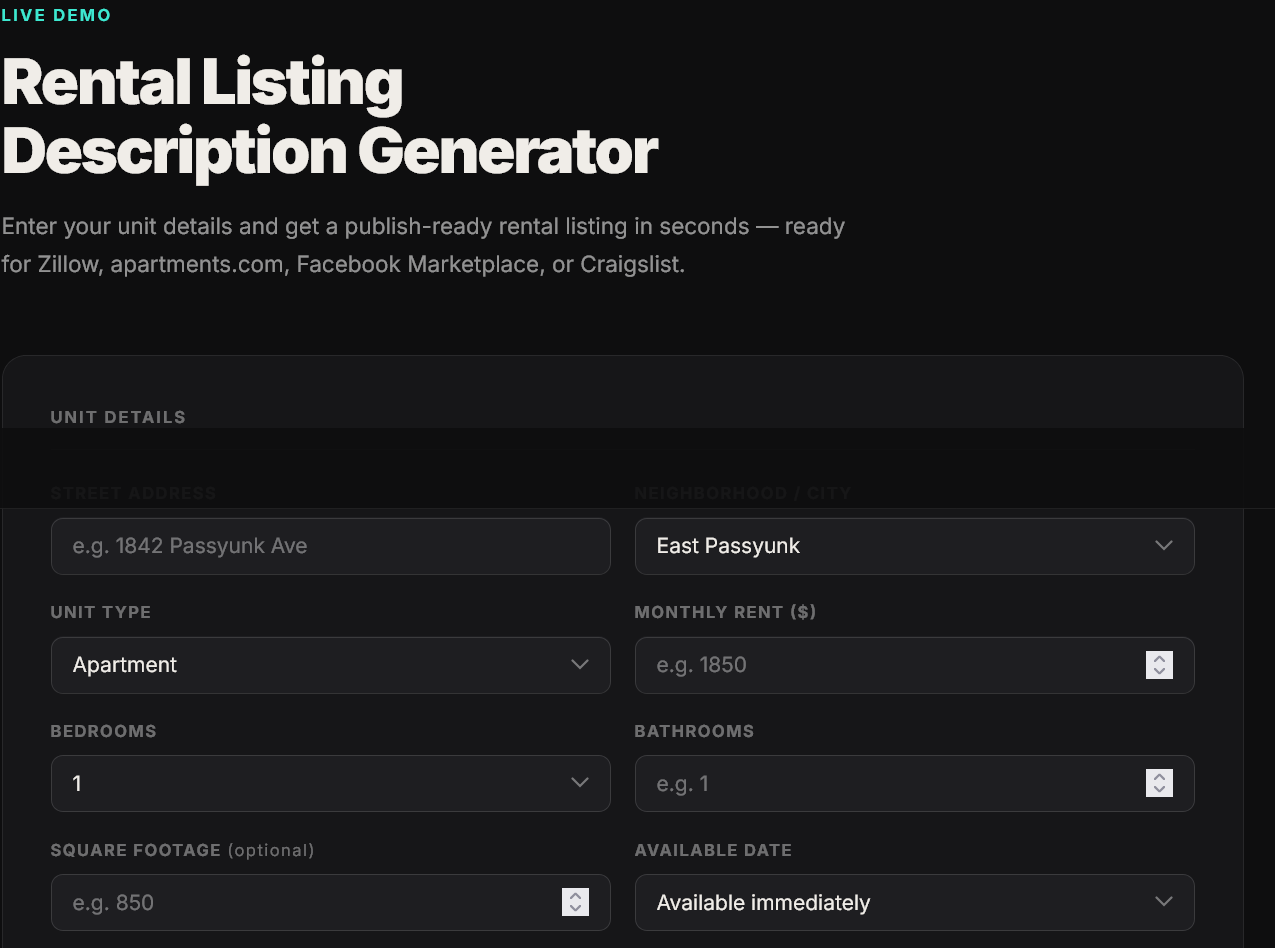This screenshot has width=1275, height=948.
Task: Click the Monthly Rent increment arrow
Action: (1159, 659)
